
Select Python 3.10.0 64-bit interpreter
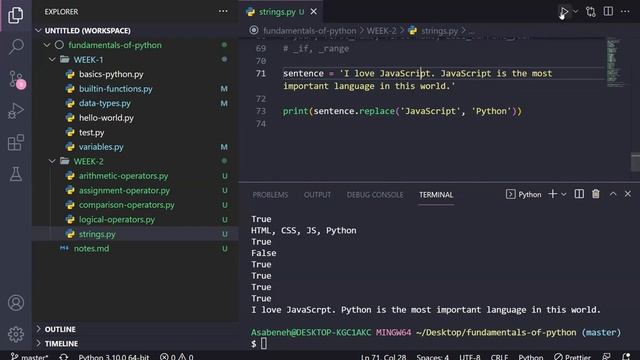pos(113,356)
